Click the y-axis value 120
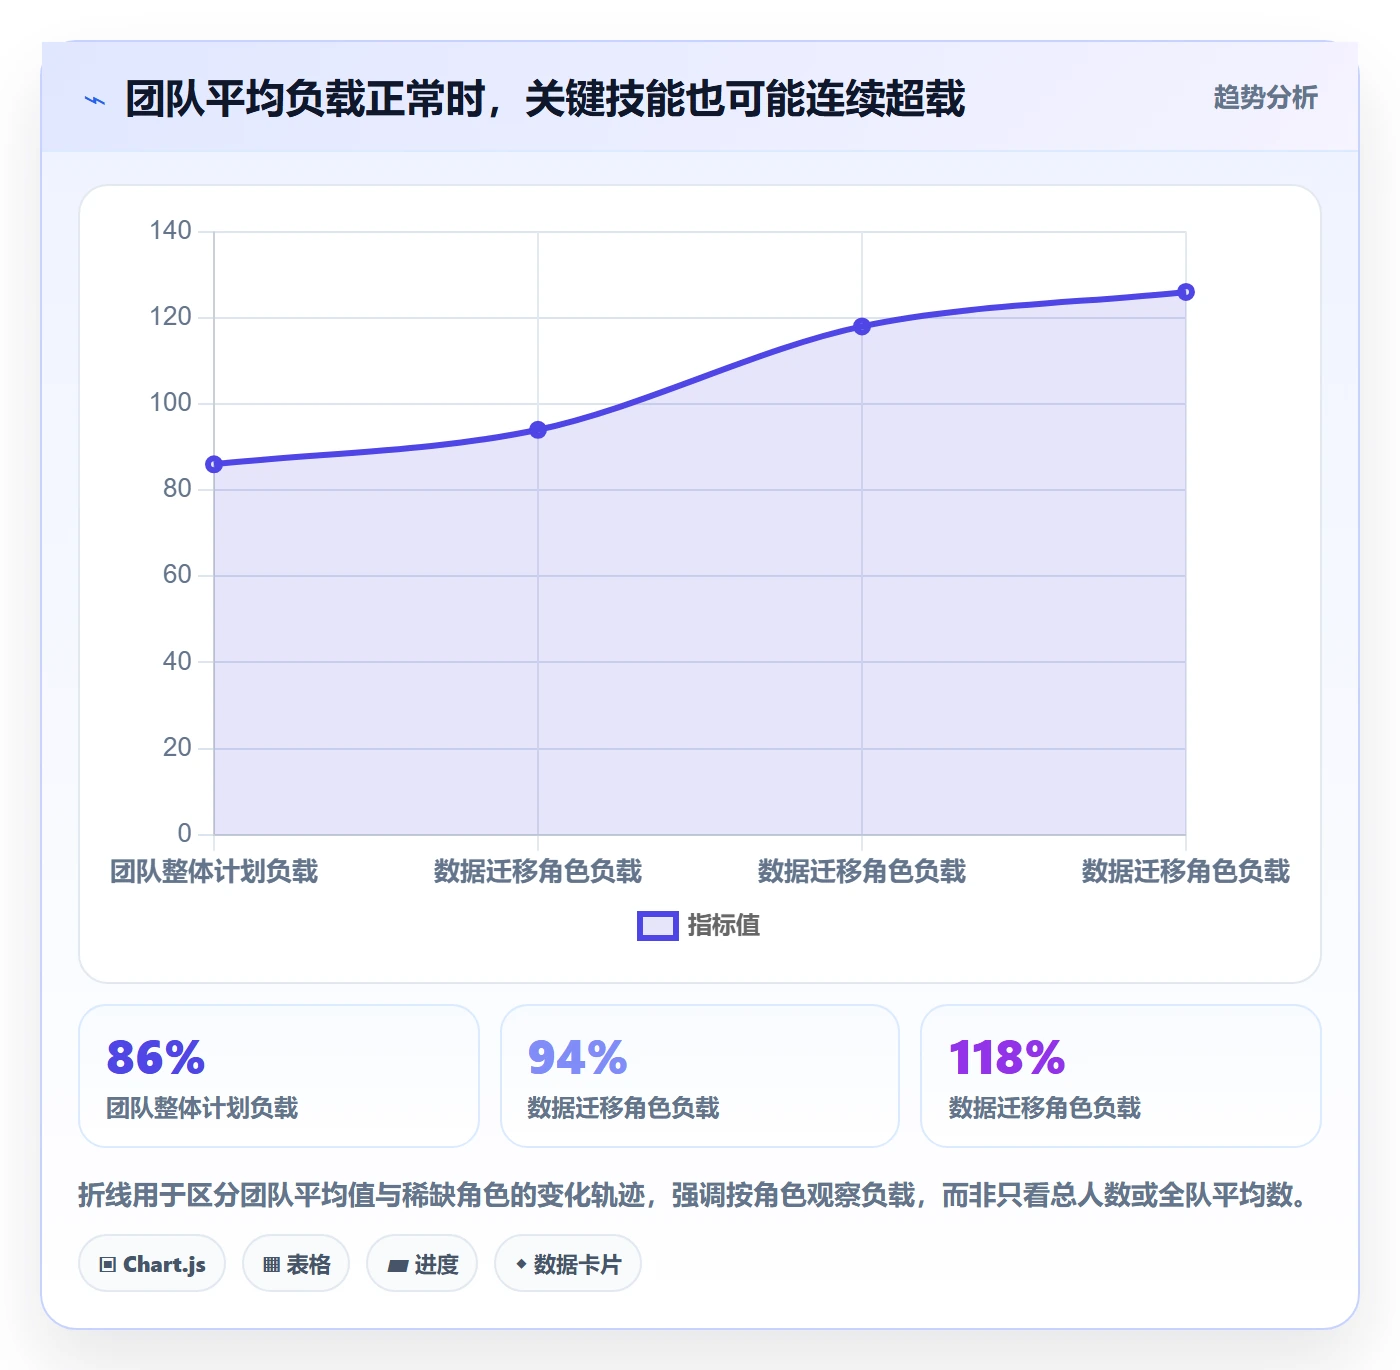Viewport: 1400px width, 1370px height. (170, 317)
